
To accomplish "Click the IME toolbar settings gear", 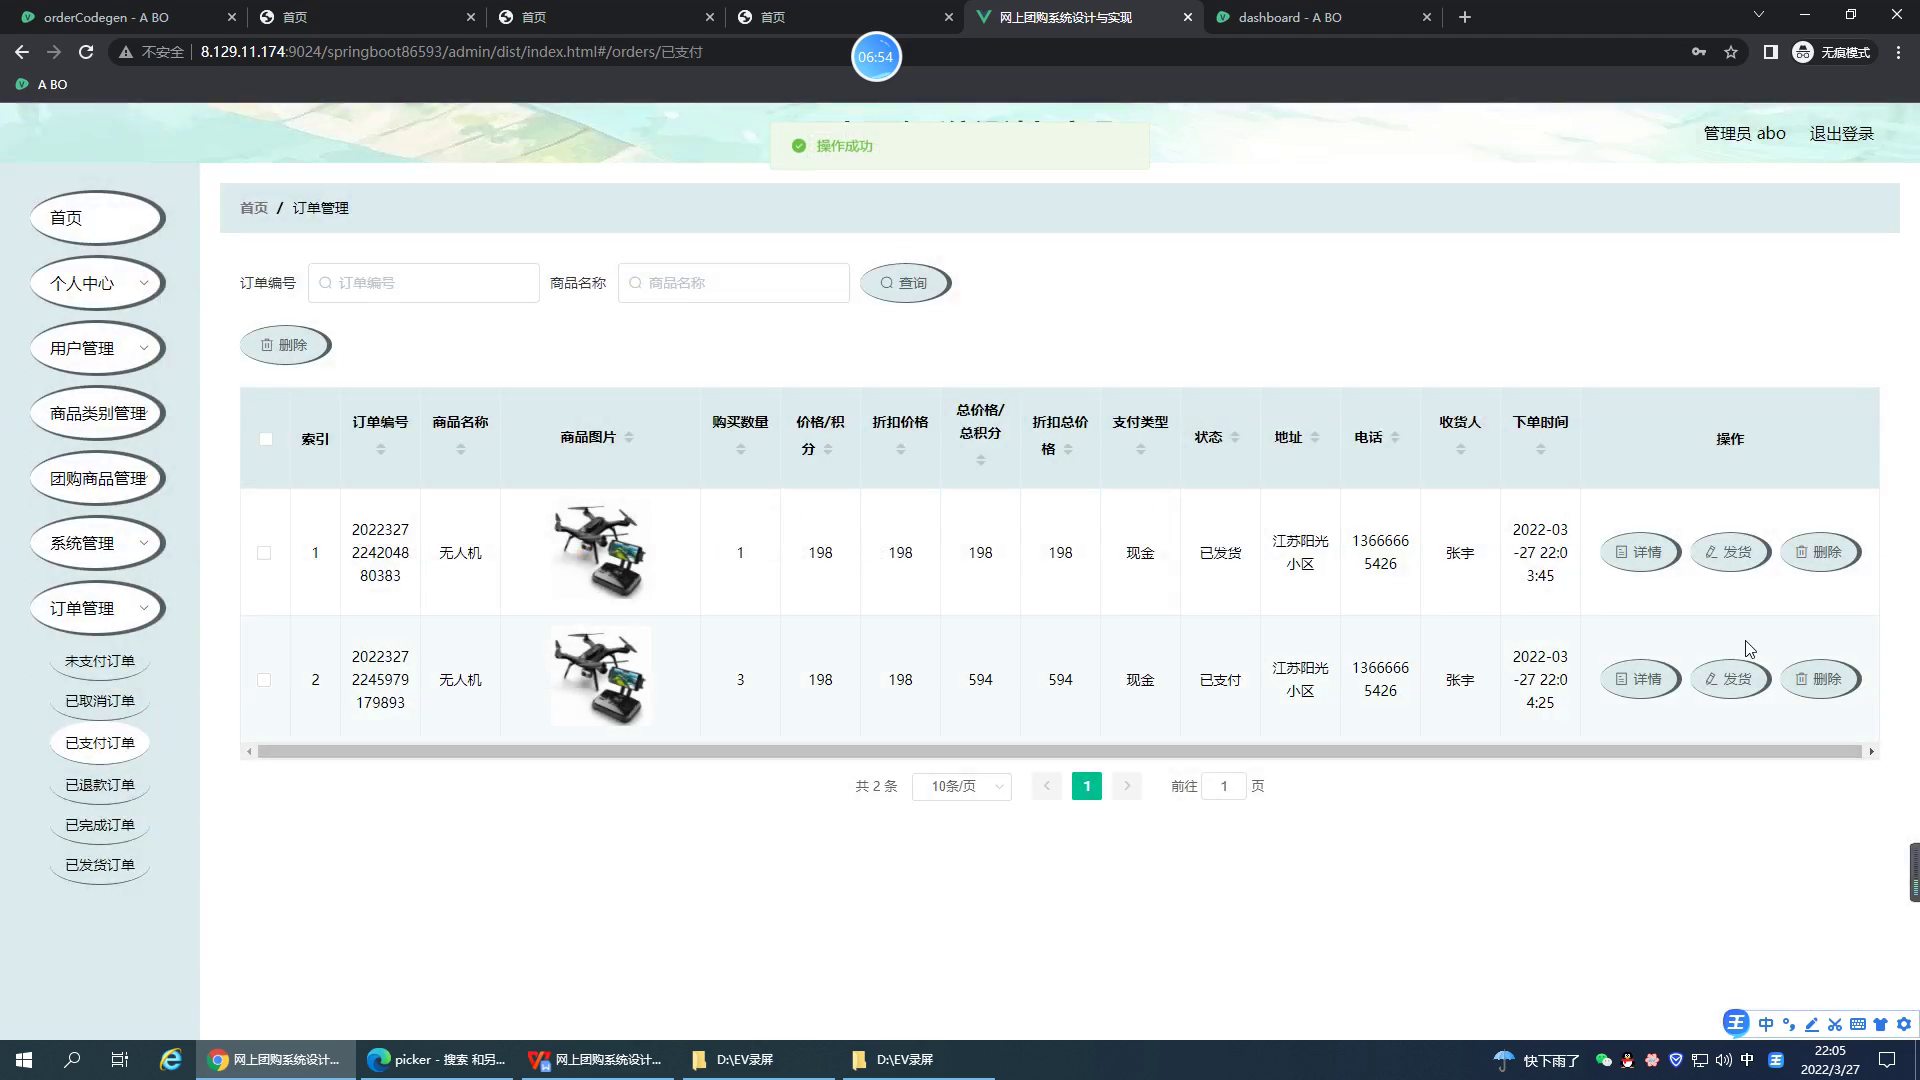I will click(x=1904, y=1024).
